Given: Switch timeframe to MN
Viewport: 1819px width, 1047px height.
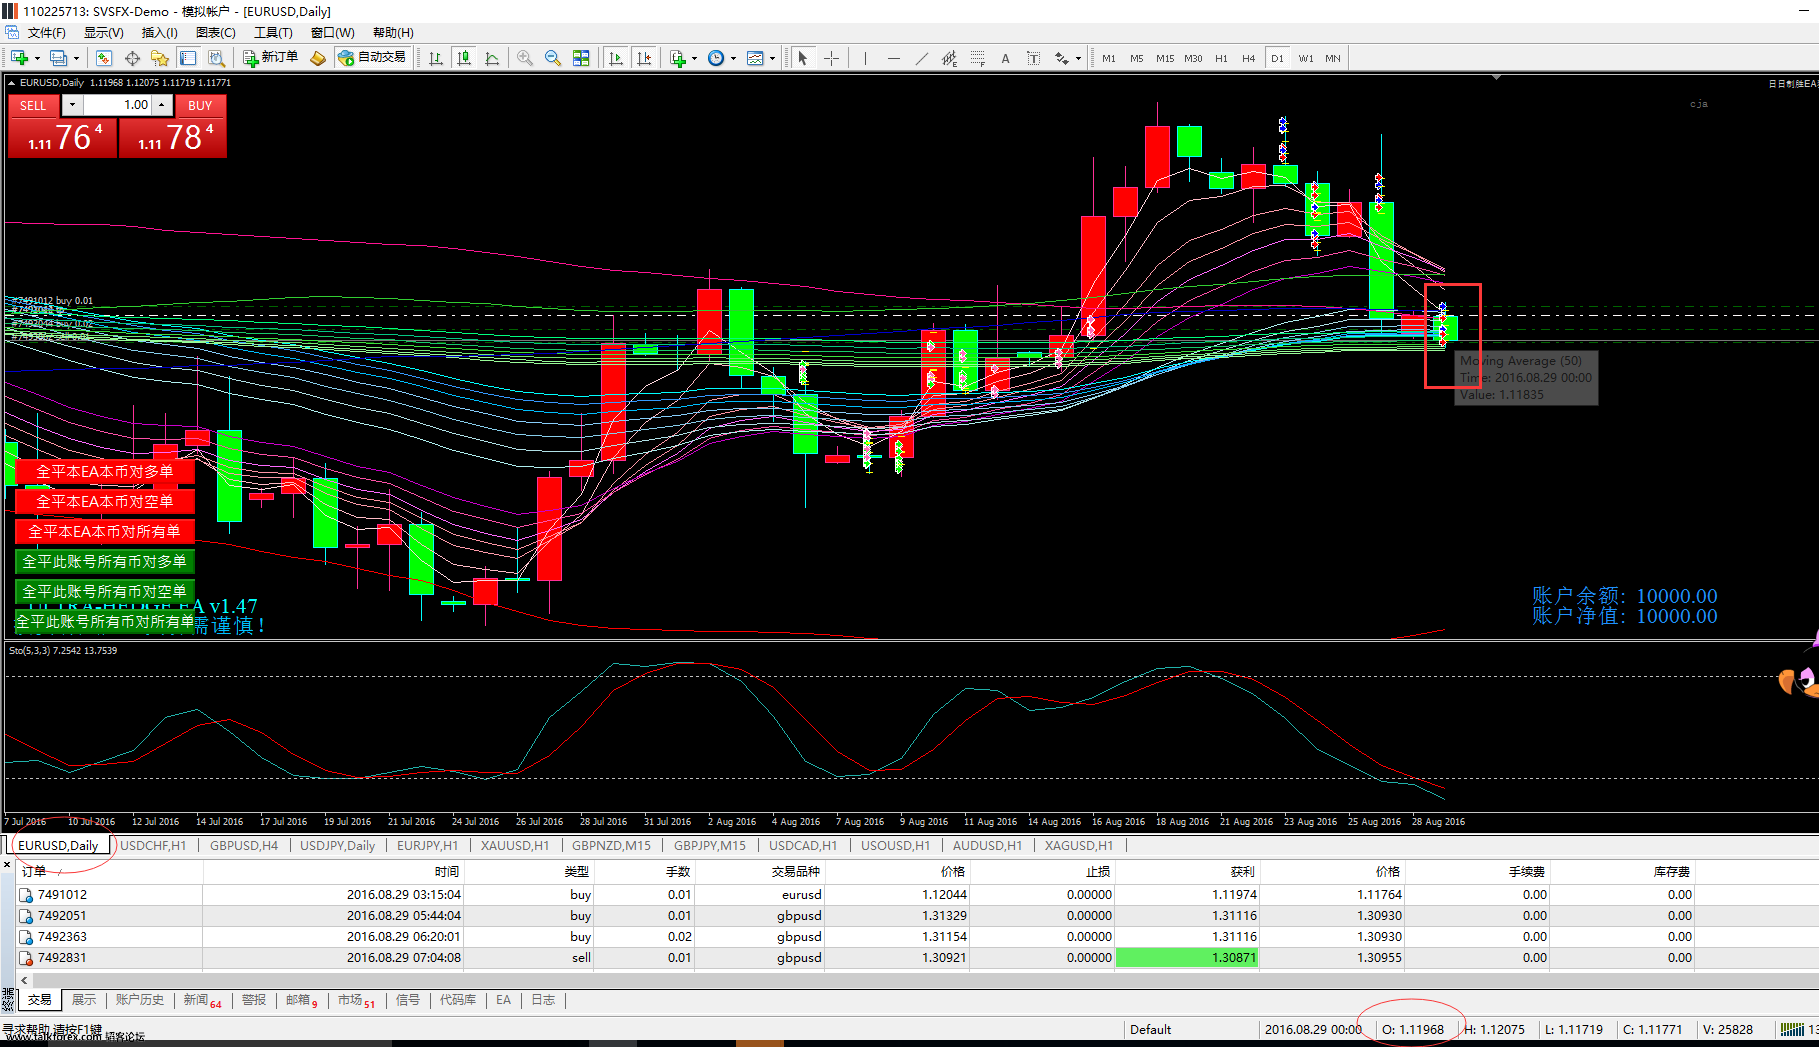Looking at the screenshot, I should pyautogui.click(x=1333, y=58).
